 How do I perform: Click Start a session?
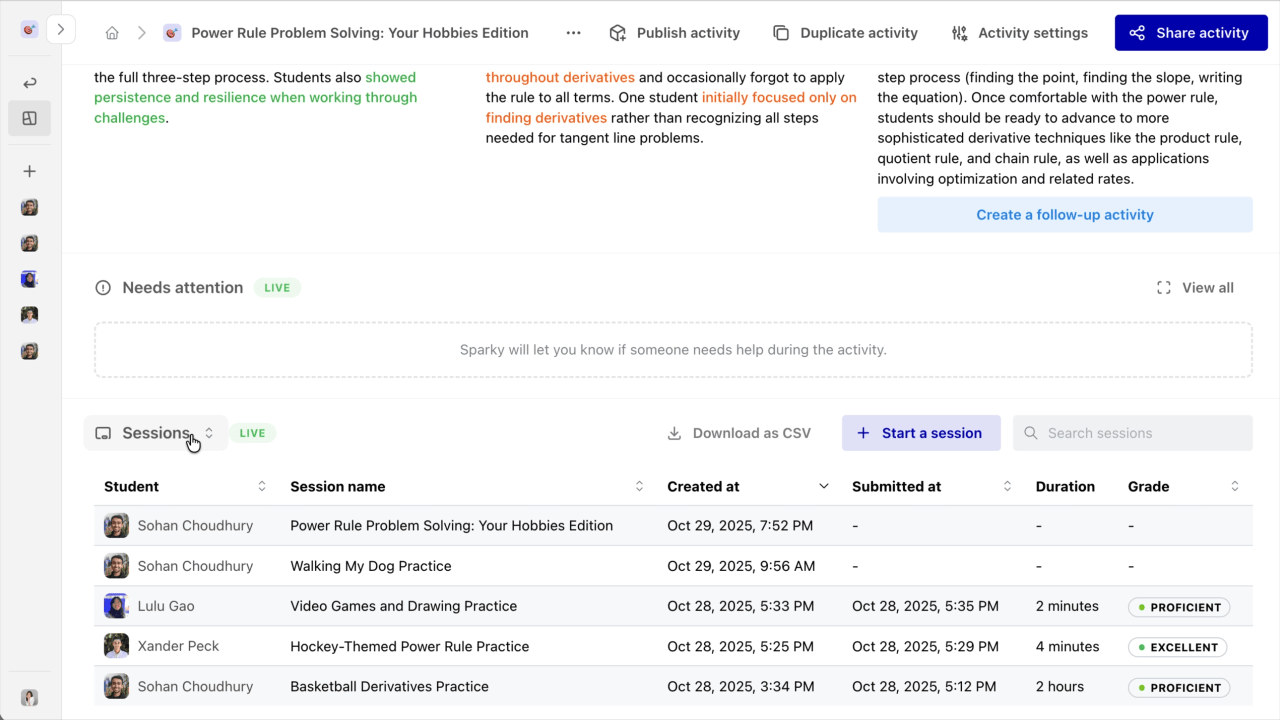click(921, 433)
